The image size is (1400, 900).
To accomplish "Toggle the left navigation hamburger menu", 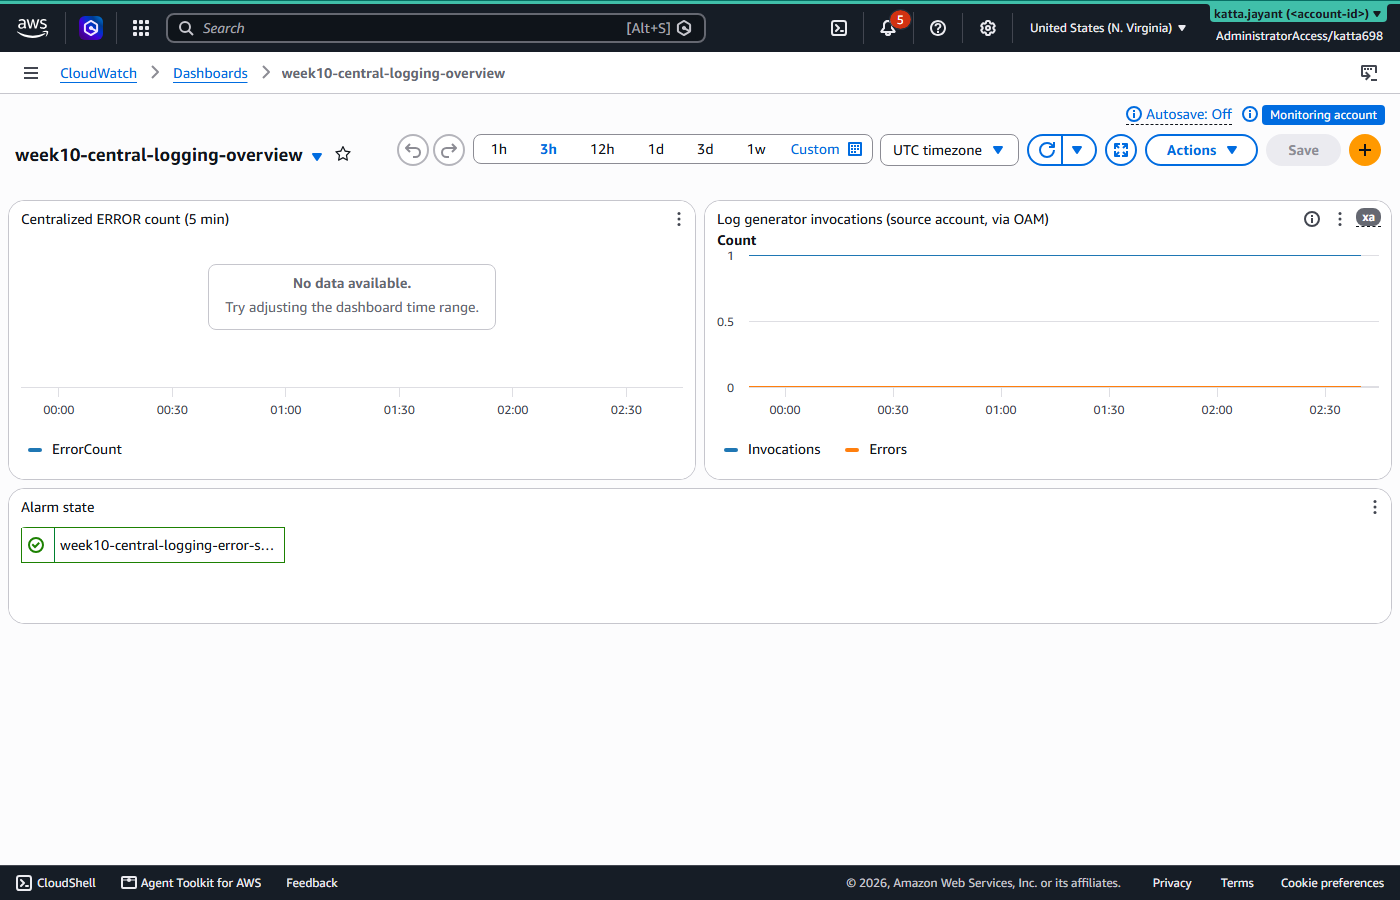I will click(31, 73).
